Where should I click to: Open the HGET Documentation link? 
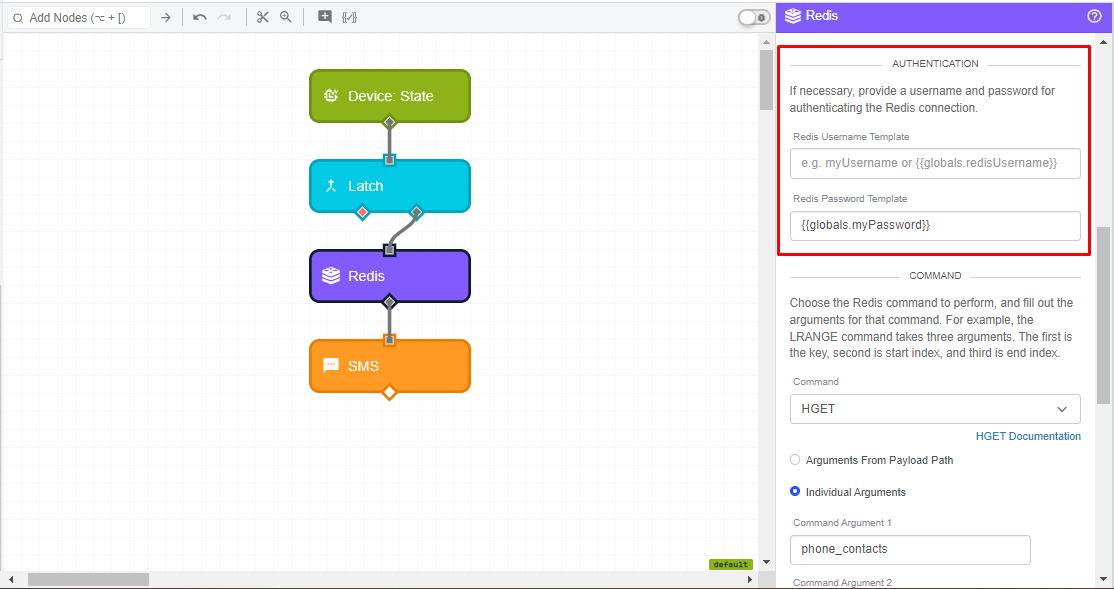click(x=1028, y=436)
